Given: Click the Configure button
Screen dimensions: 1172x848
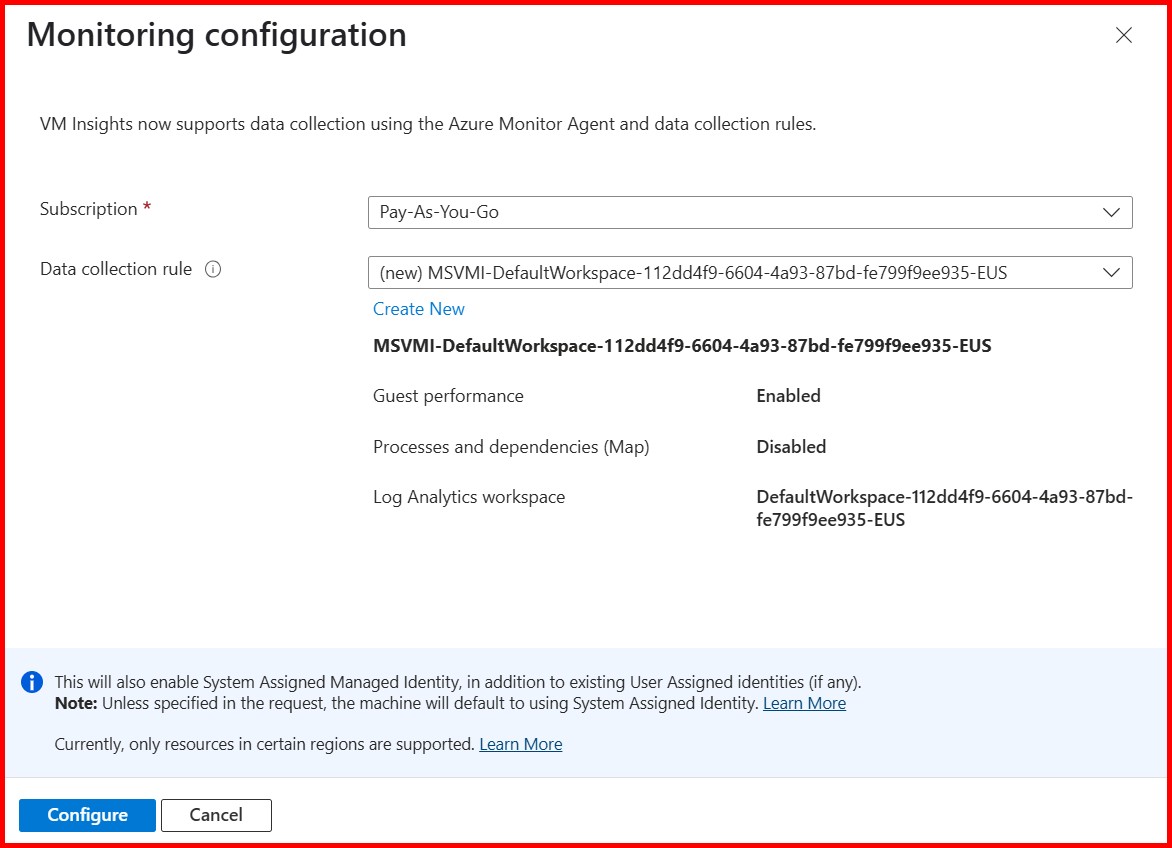Looking at the screenshot, I should (x=87, y=815).
